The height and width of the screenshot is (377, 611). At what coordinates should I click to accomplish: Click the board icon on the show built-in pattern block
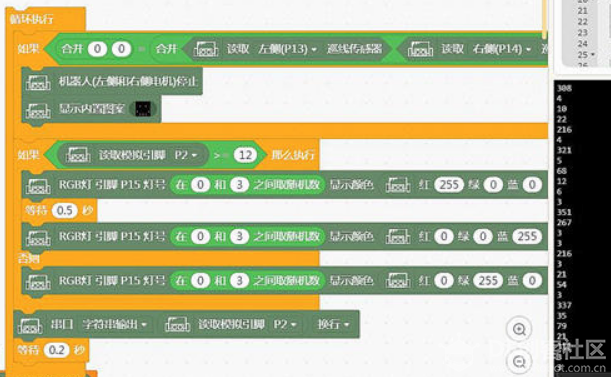click(x=38, y=110)
